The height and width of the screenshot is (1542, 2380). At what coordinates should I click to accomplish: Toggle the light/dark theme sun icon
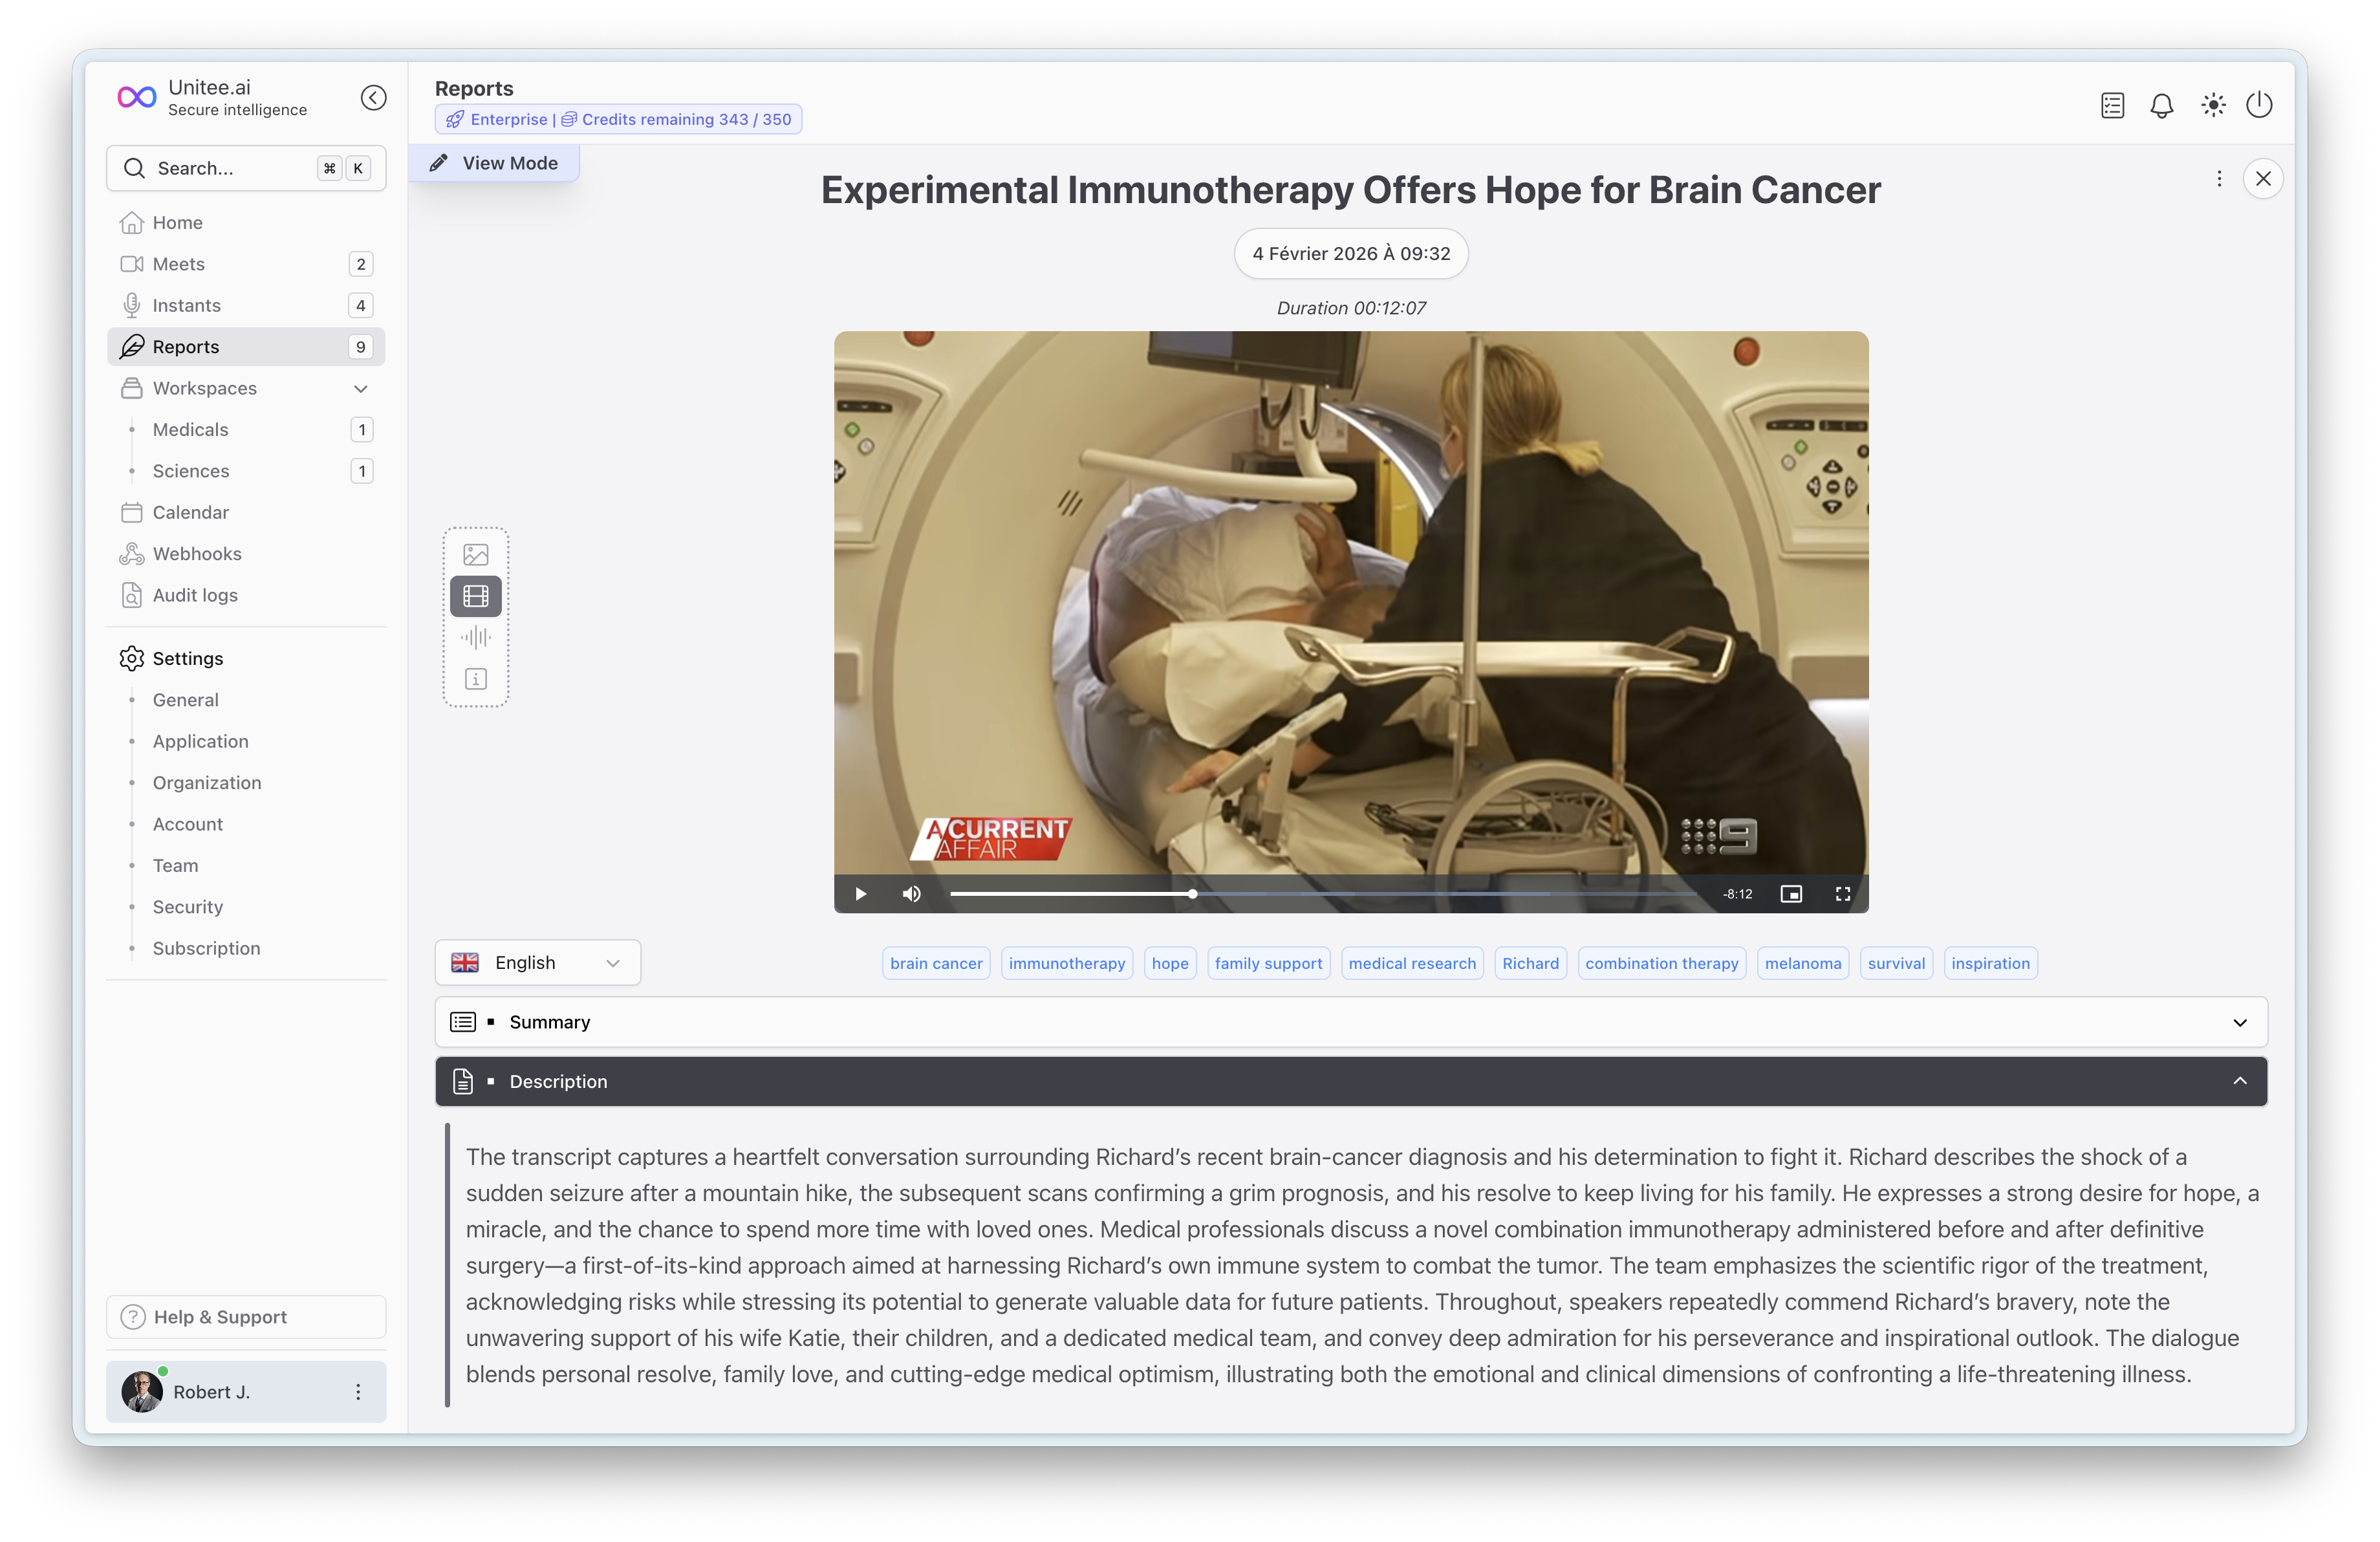click(2213, 105)
